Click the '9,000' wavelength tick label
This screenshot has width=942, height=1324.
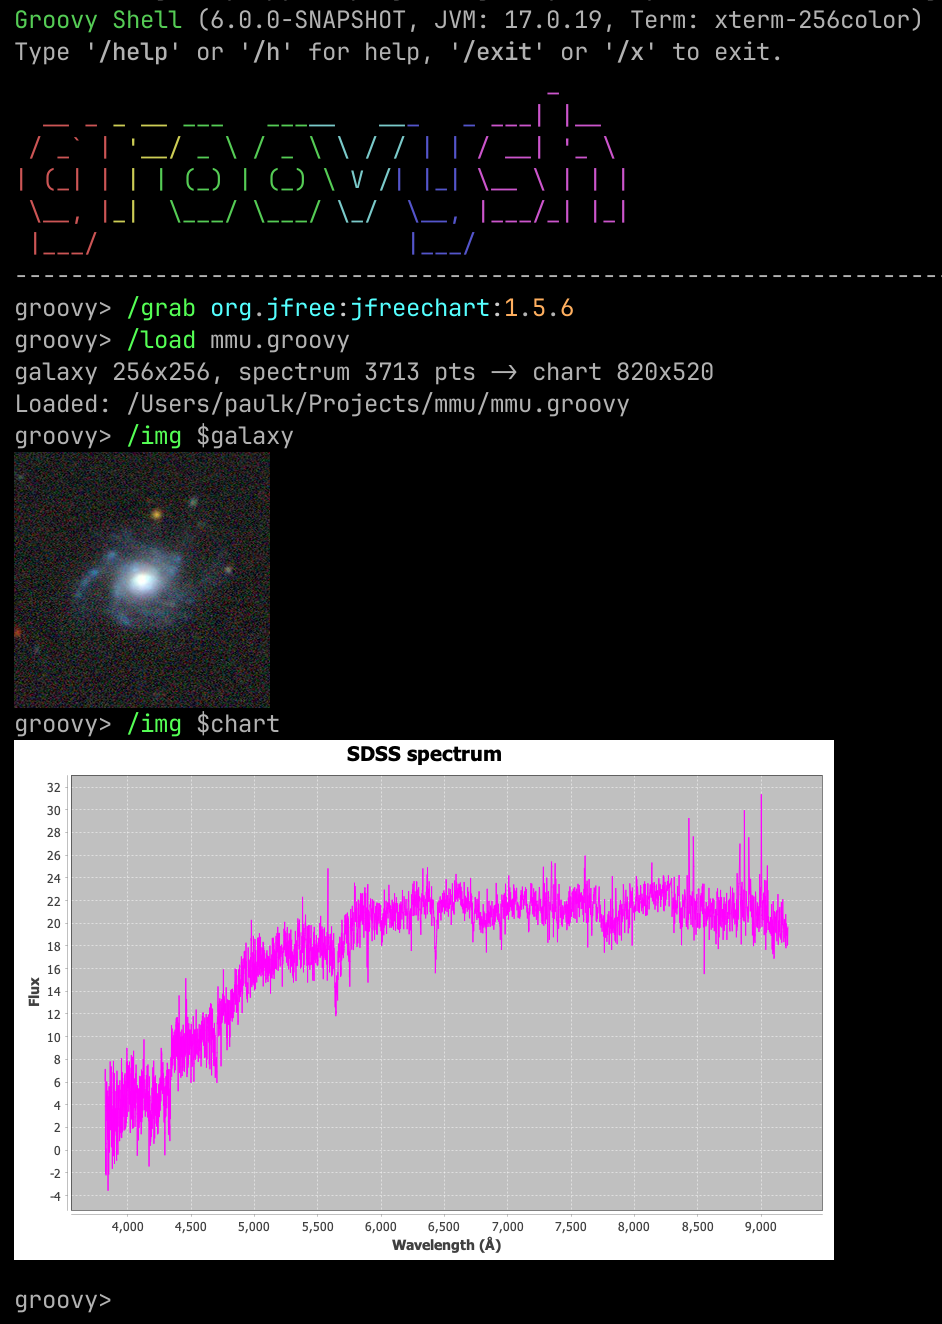tap(760, 1226)
